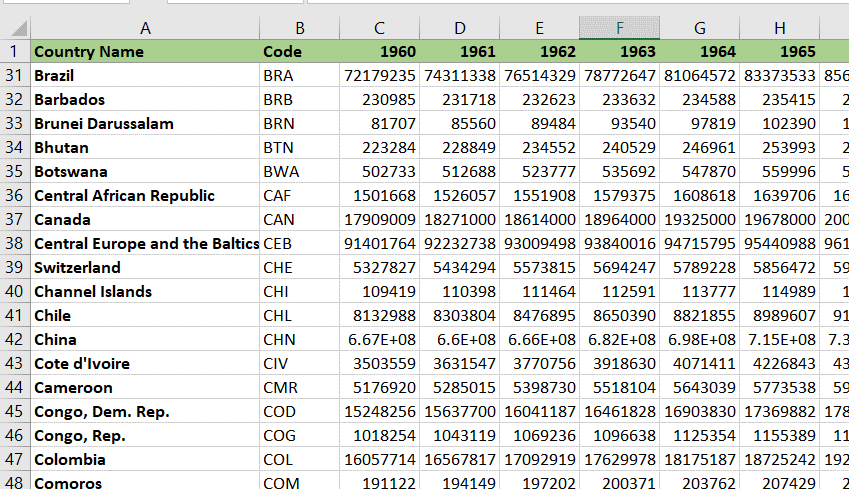Select the Channel Islands cell

[145, 291]
